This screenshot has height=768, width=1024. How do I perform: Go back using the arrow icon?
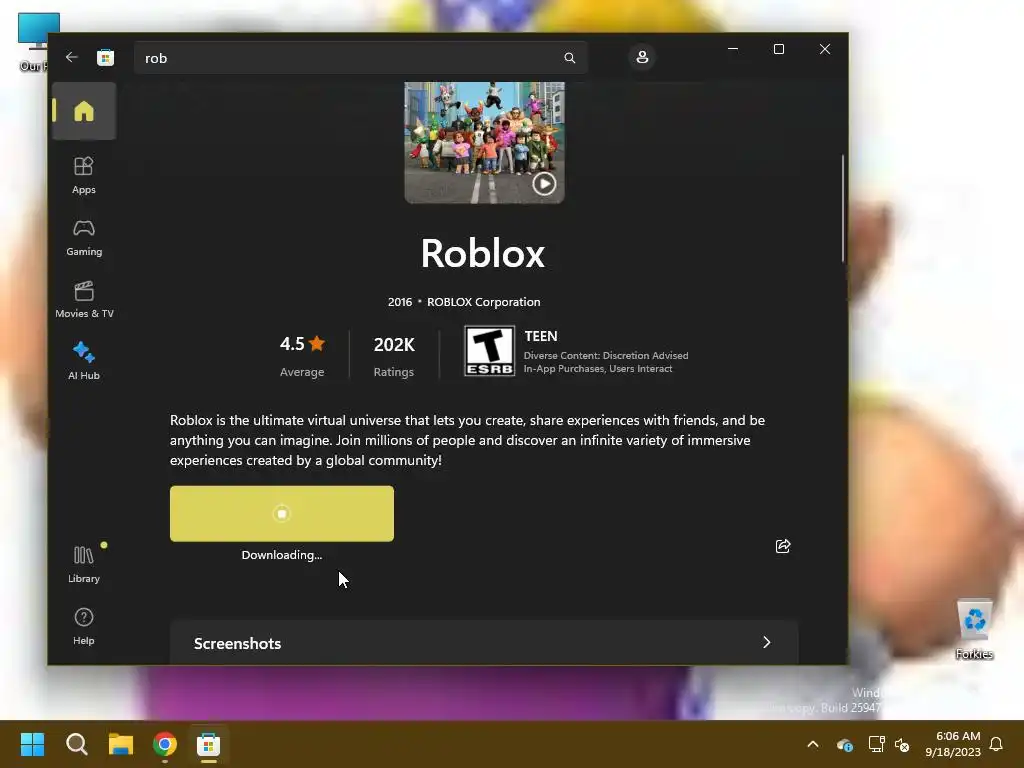pyautogui.click(x=71, y=57)
